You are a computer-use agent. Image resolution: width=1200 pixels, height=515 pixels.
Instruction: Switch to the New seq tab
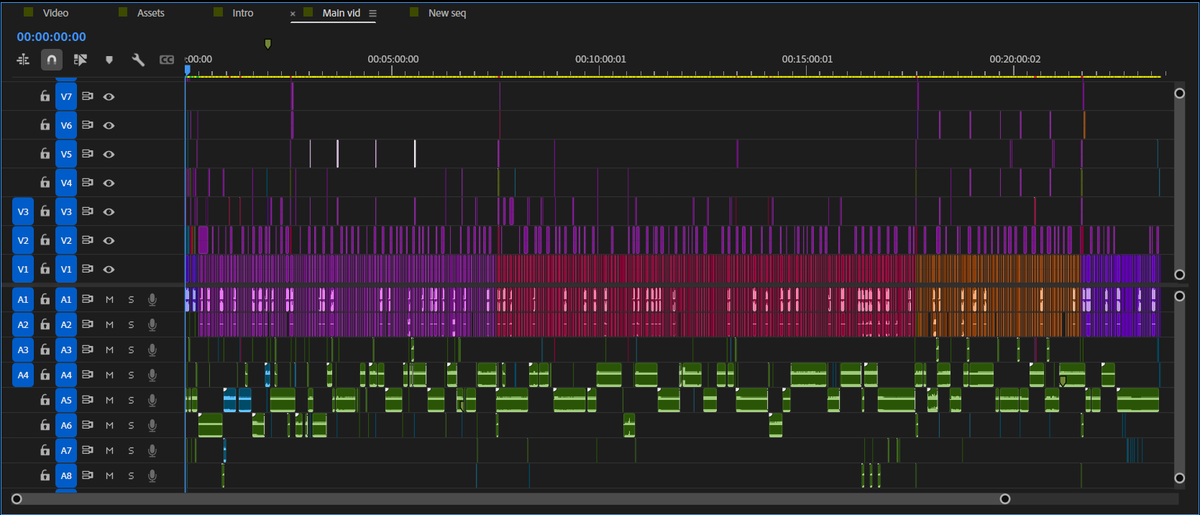click(447, 13)
